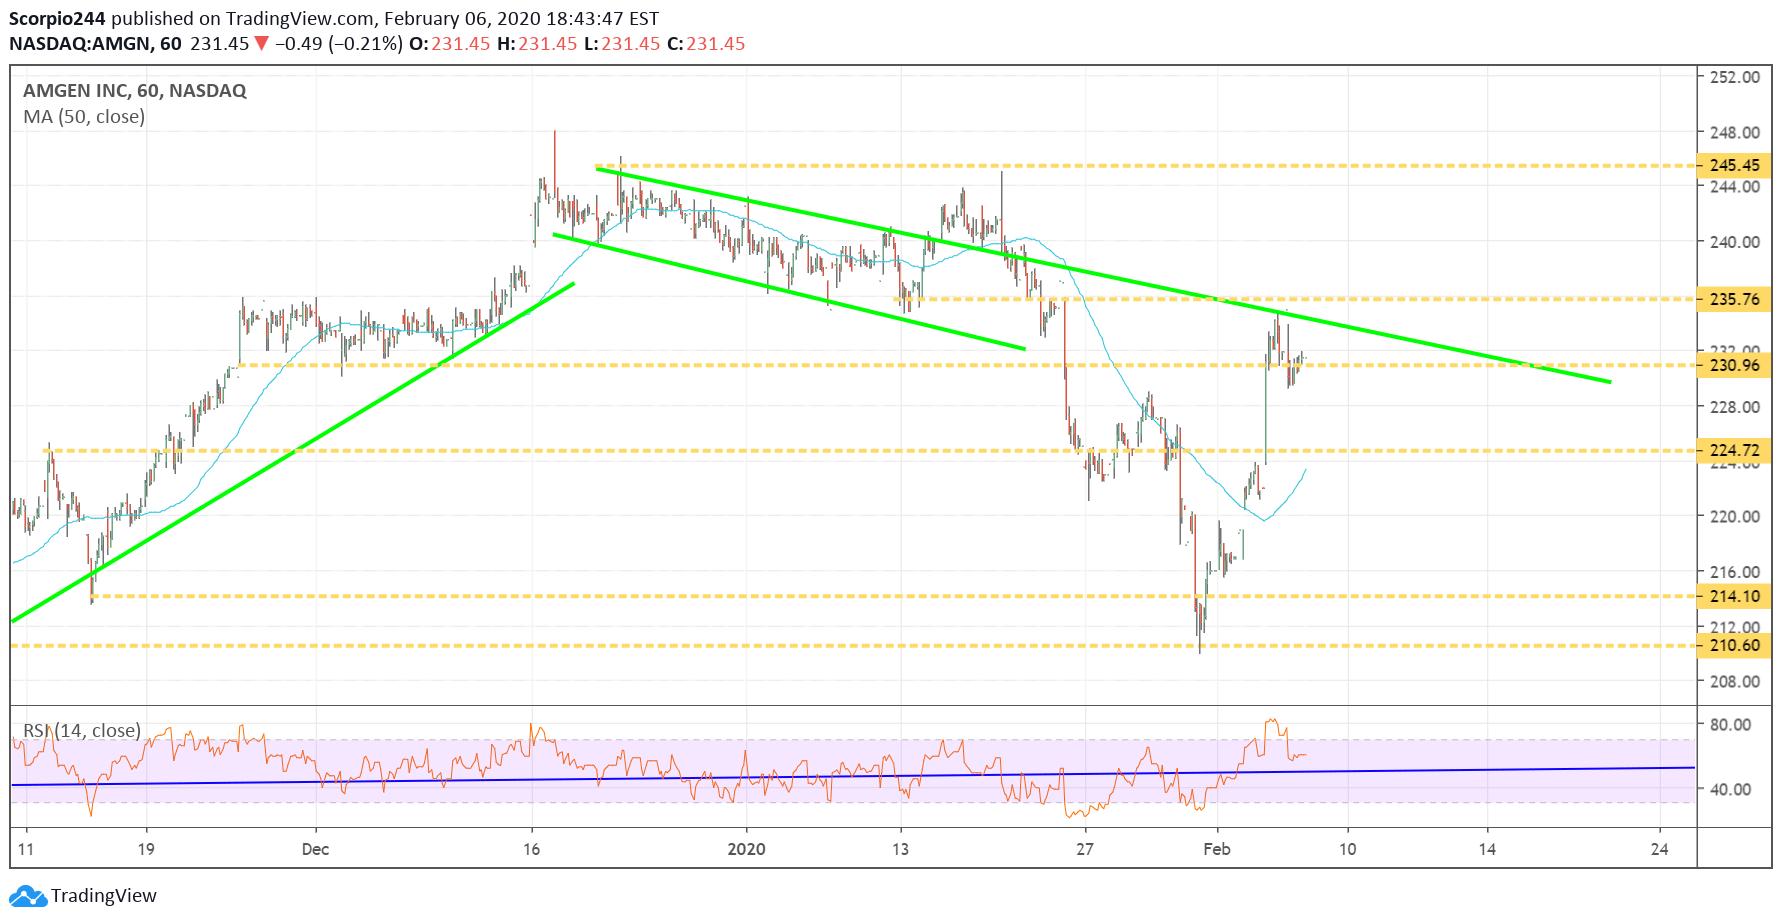Click the 240.00 price axis value

click(x=1735, y=242)
